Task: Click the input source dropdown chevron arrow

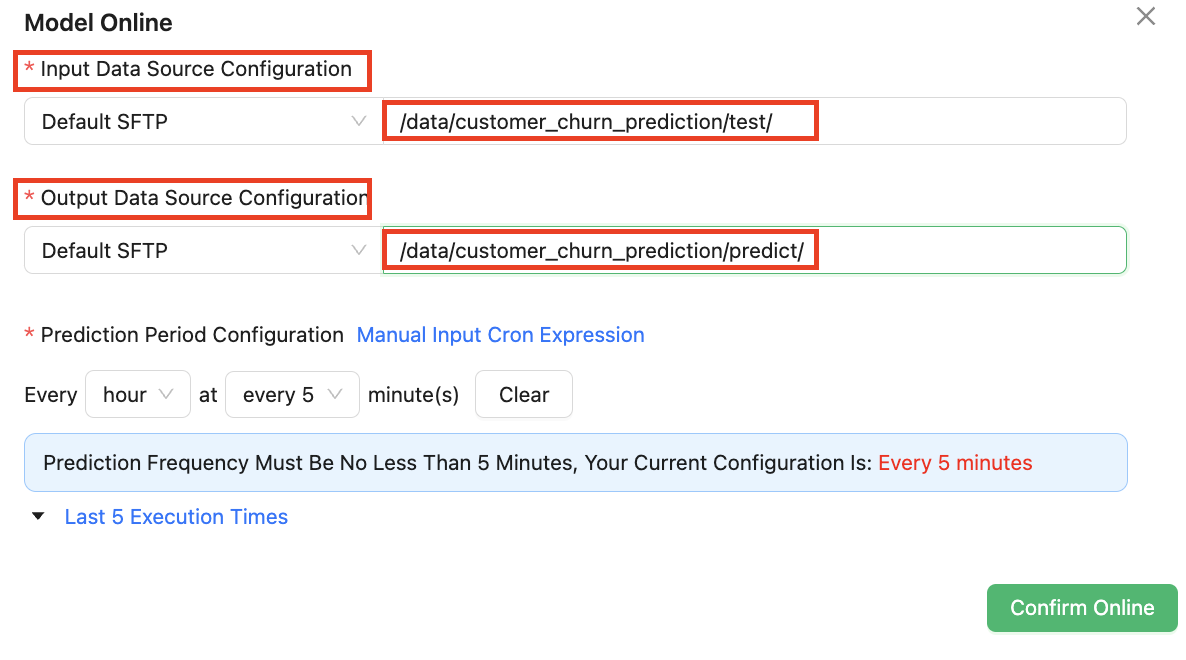Action: coord(359,121)
